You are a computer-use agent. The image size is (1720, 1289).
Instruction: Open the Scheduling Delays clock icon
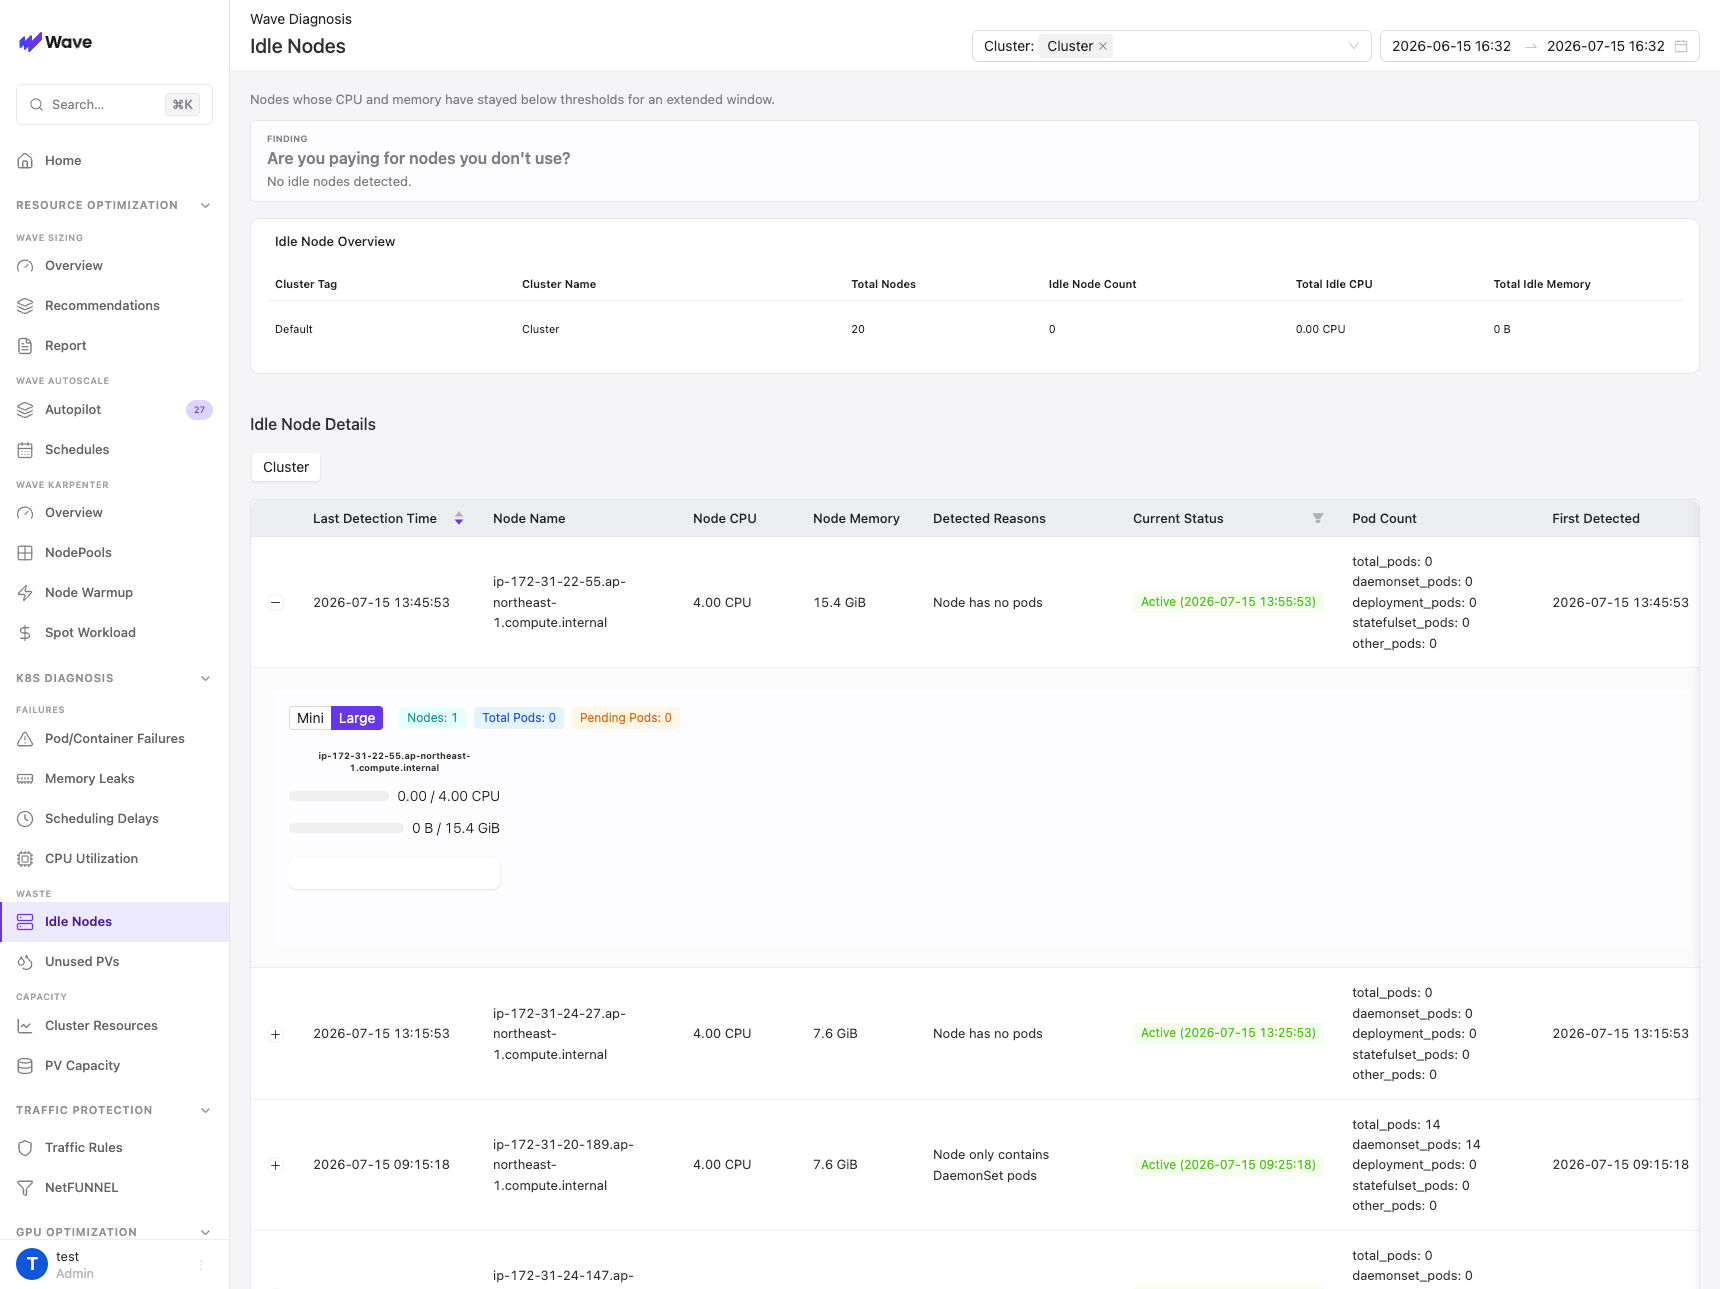click(x=25, y=819)
